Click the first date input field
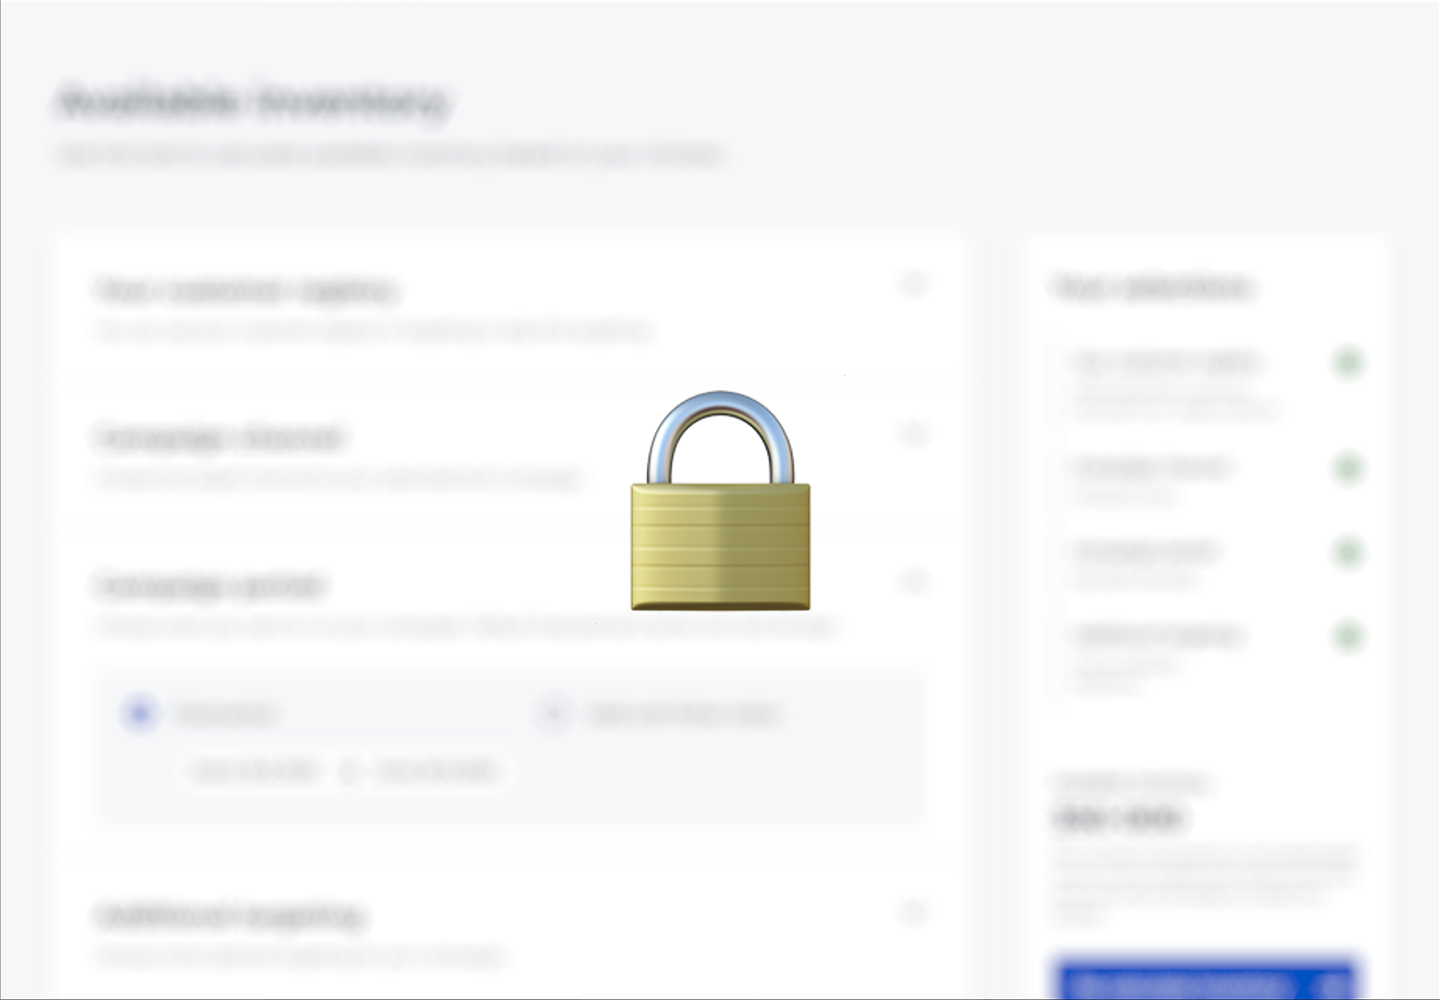The height and width of the screenshot is (1000, 1440). (254, 770)
